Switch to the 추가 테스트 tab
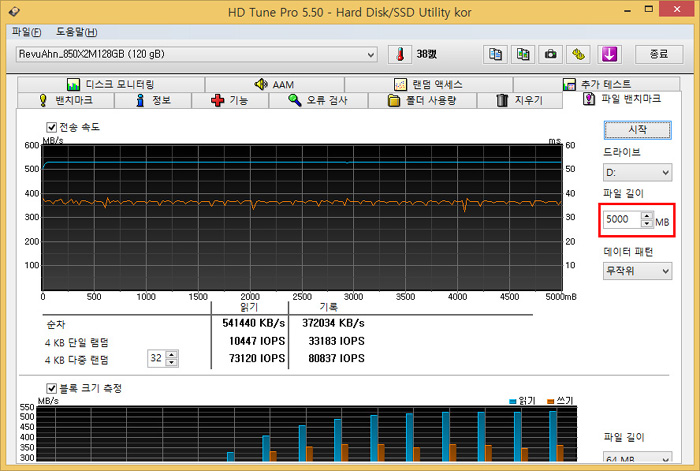This screenshot has height=471, width=700. click(596, 84)
